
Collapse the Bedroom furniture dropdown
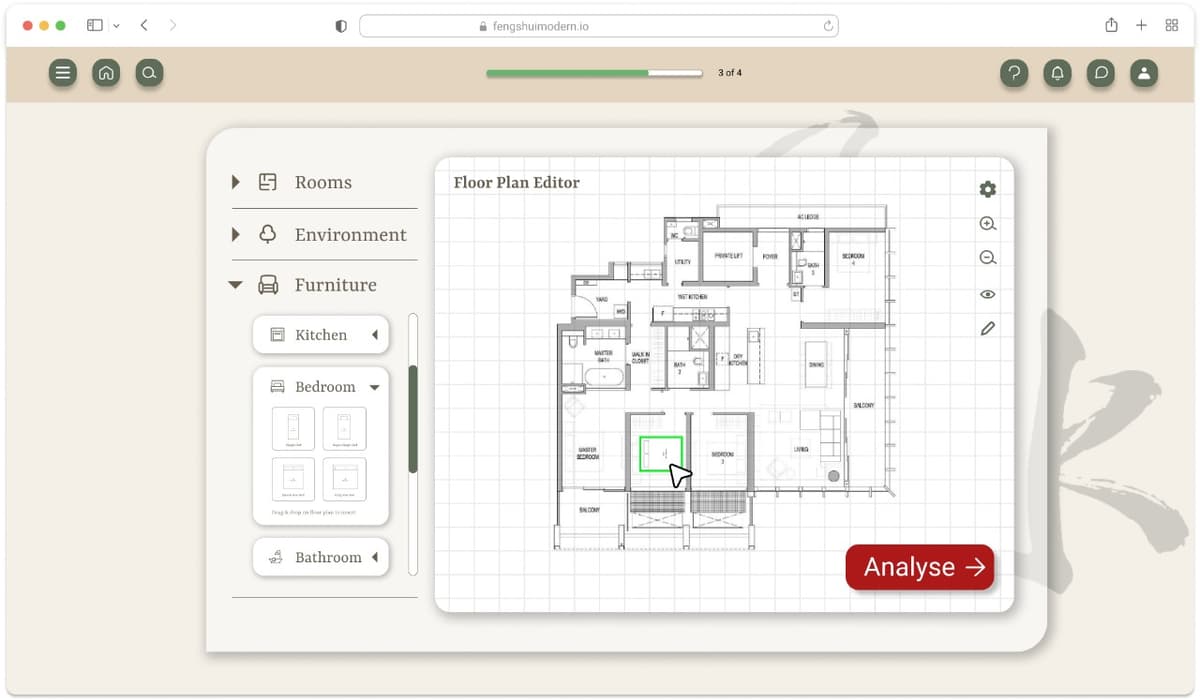click(x=374, y=386)
